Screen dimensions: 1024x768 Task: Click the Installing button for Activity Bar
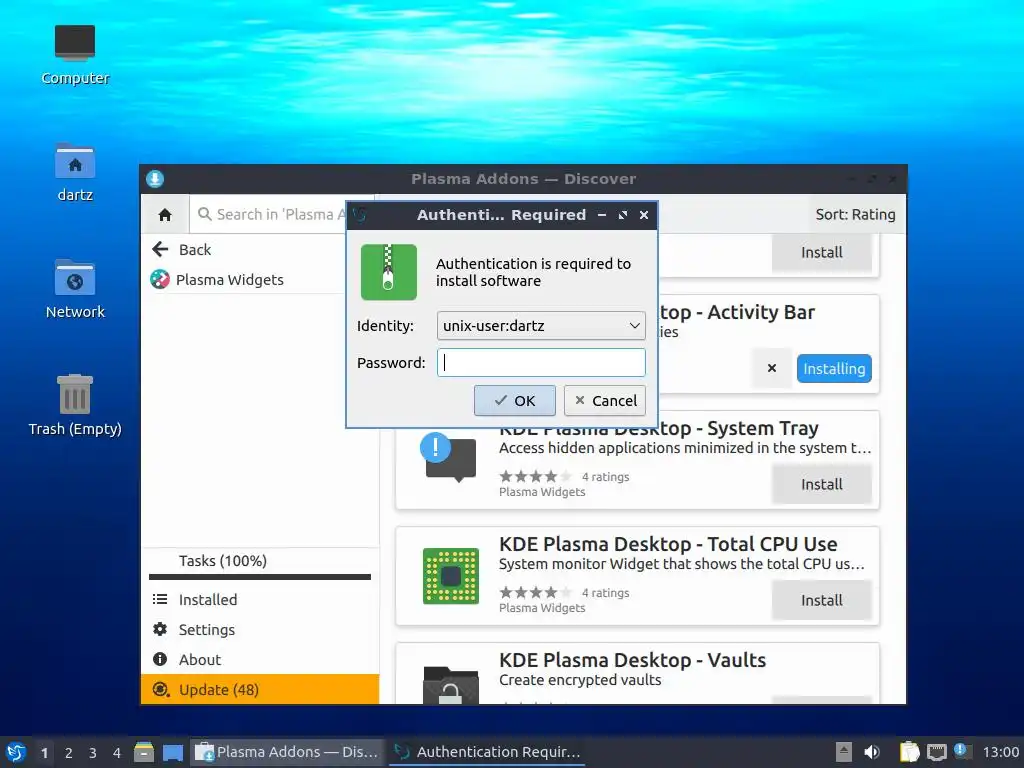click(x=834, y=368)
